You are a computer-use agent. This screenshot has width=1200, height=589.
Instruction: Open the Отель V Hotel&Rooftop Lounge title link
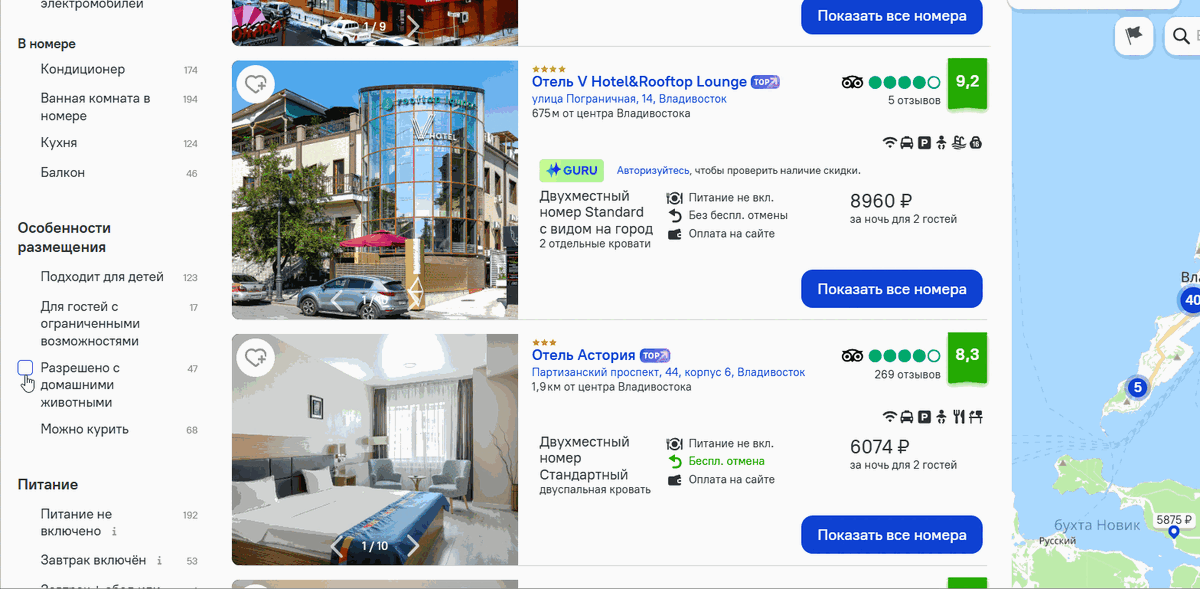639,81
